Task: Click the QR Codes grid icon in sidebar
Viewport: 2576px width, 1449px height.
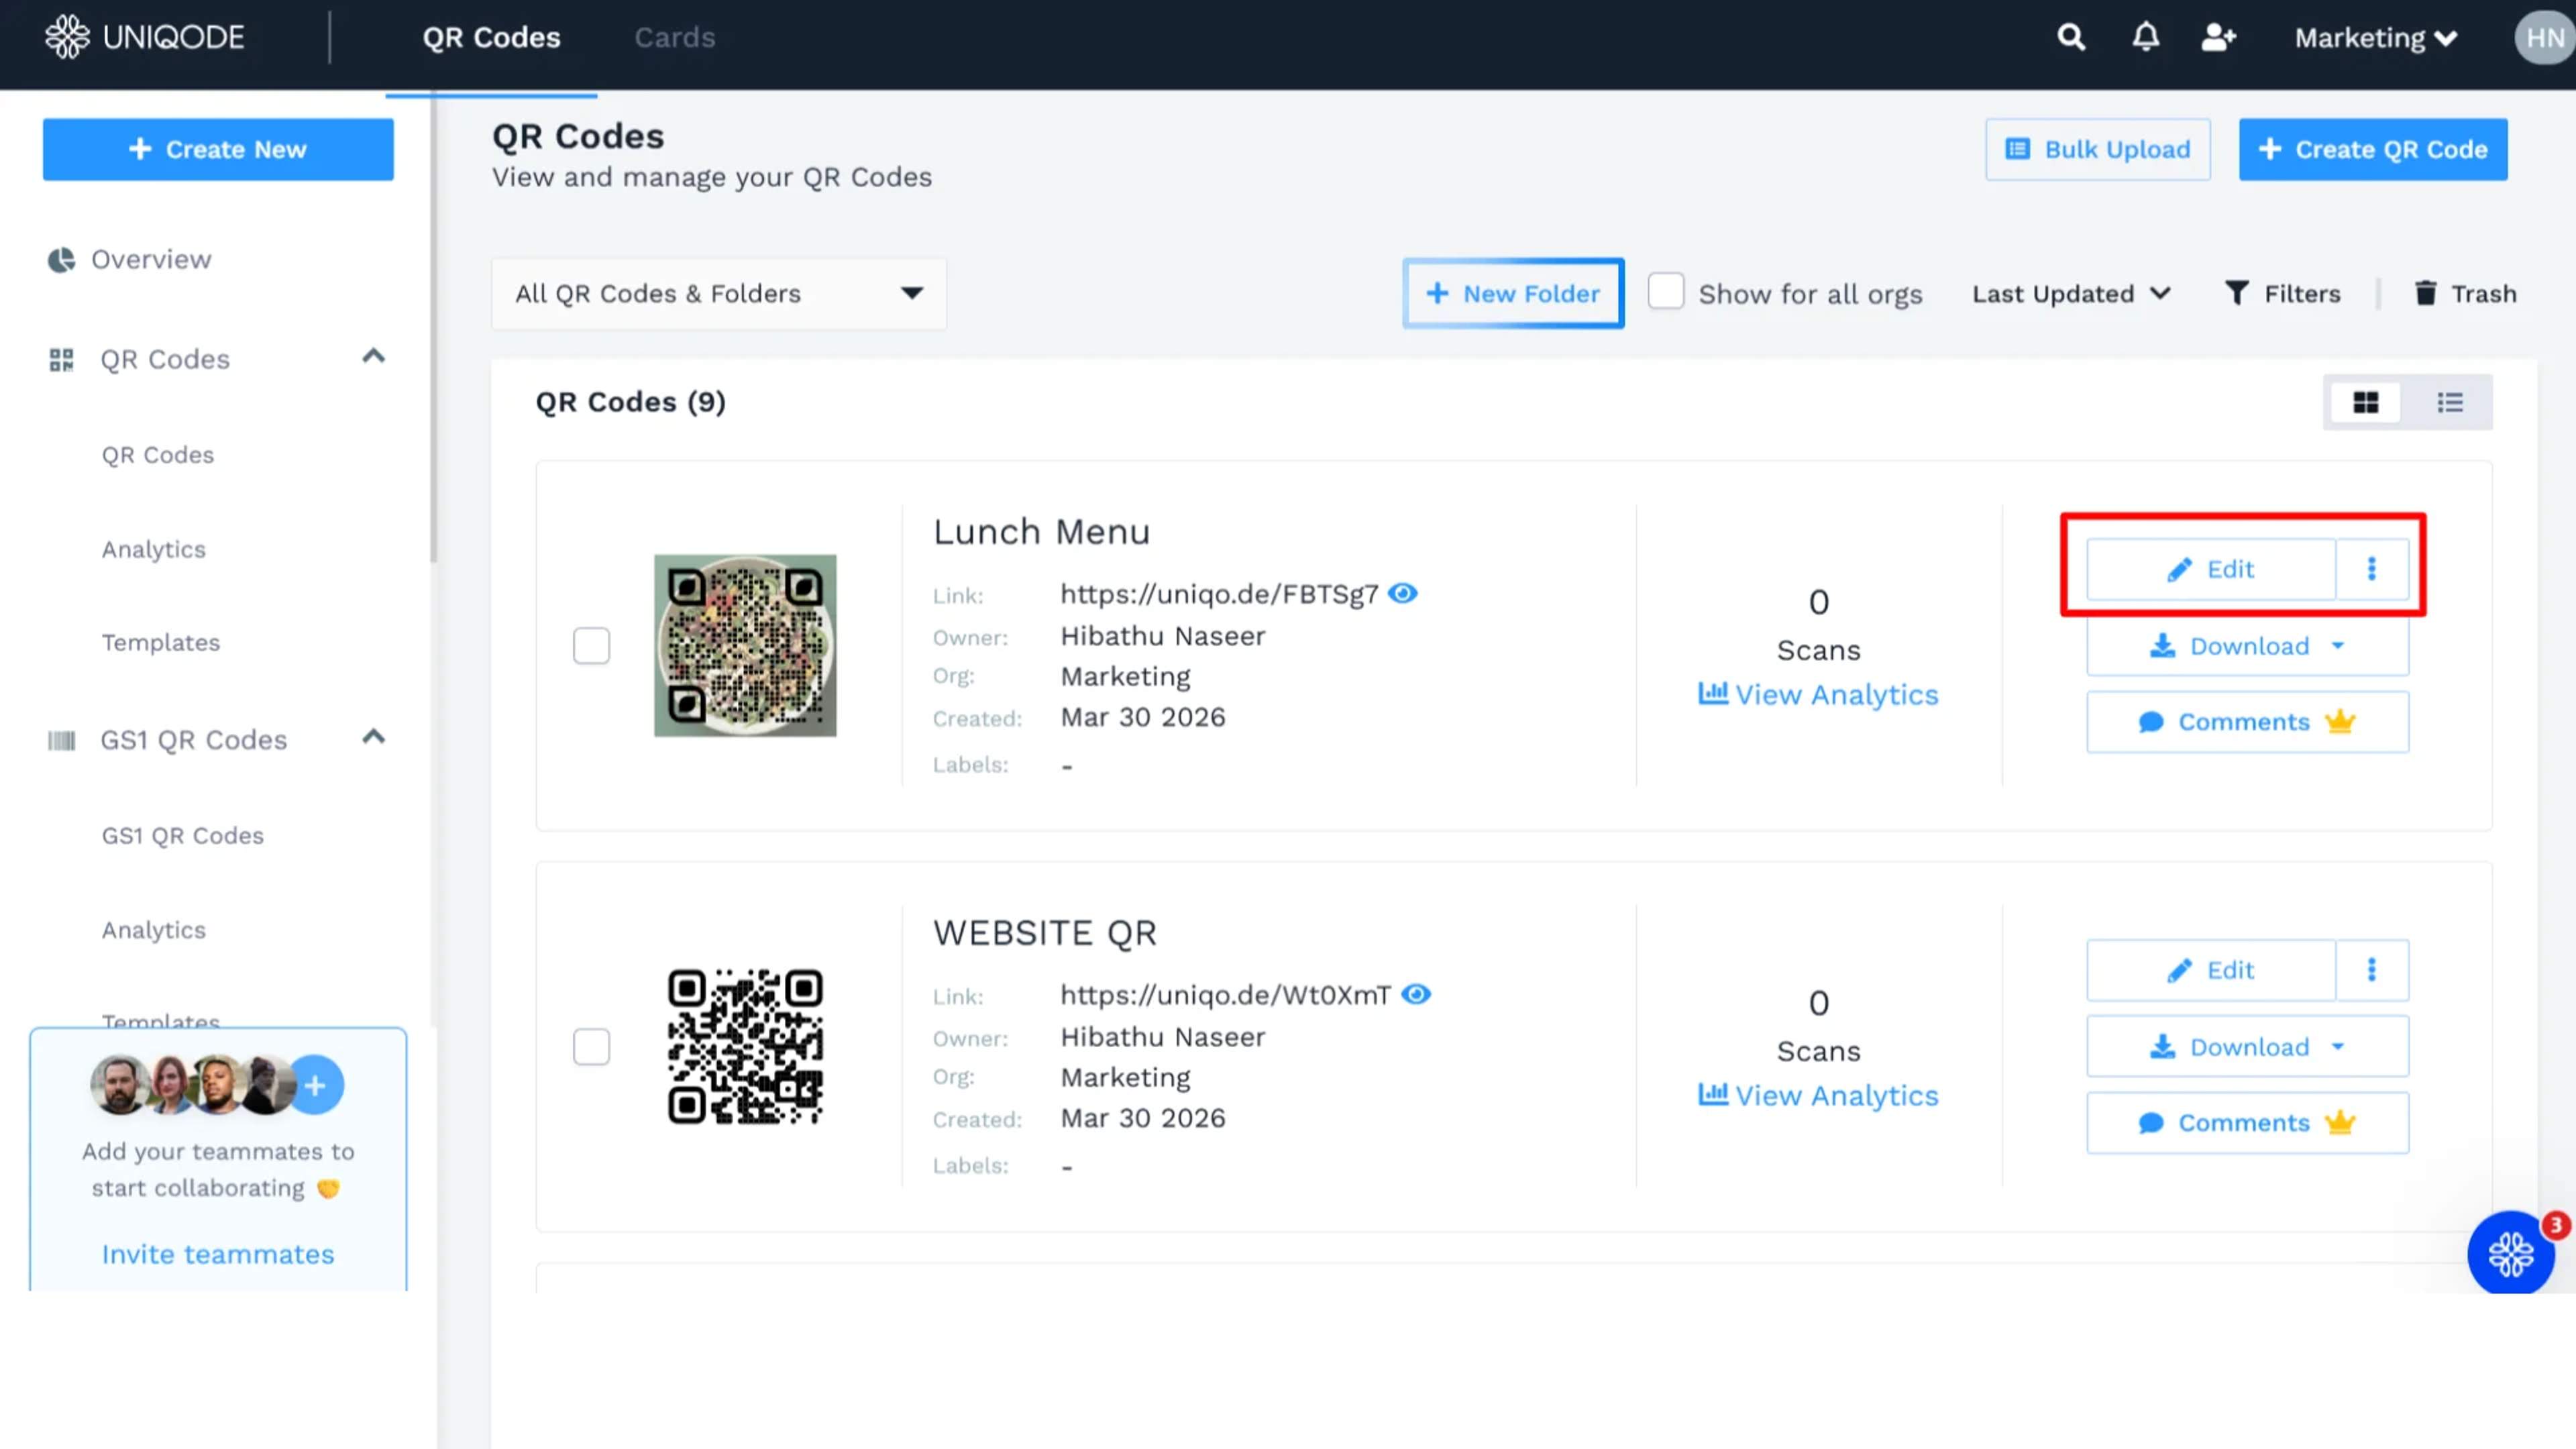Action: point(61,360)
